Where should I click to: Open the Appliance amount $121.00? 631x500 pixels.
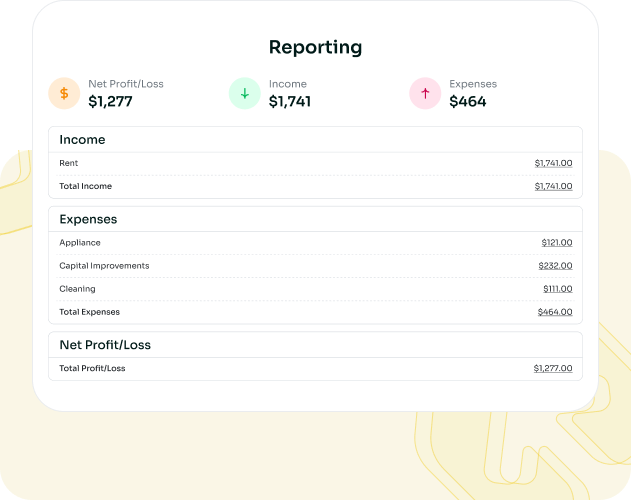coord(557,243)
